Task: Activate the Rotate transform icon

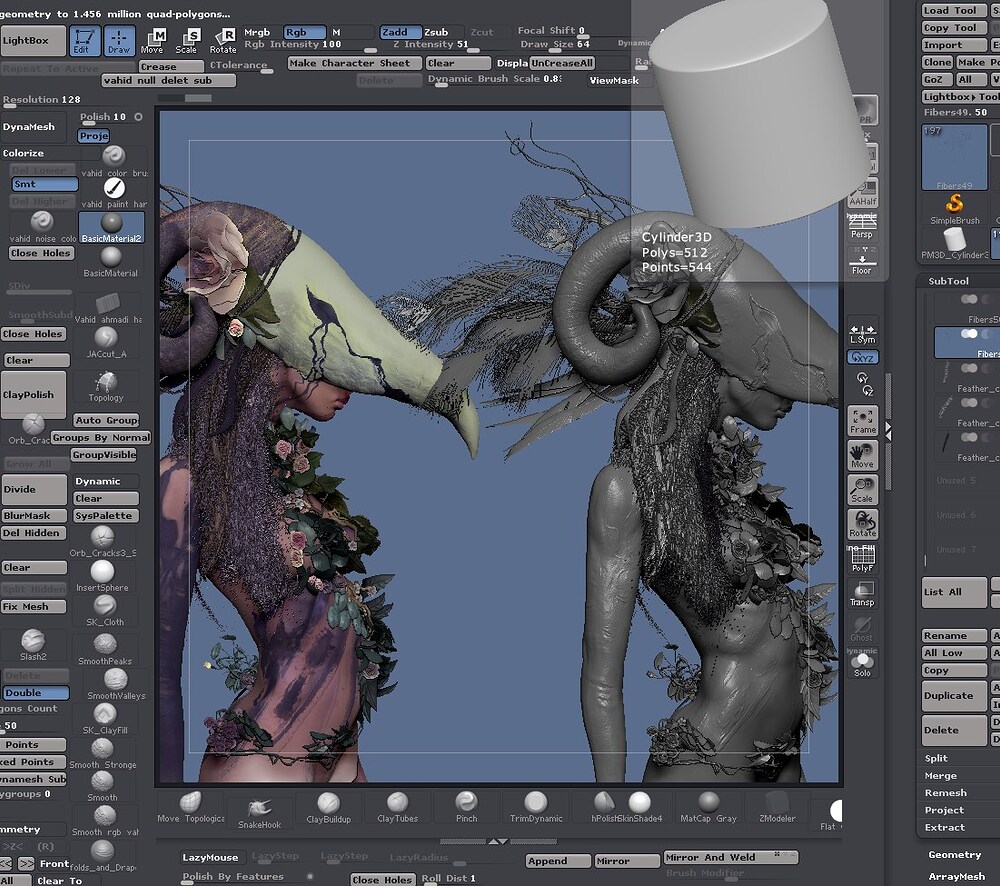Action: [x=223, y=41]
